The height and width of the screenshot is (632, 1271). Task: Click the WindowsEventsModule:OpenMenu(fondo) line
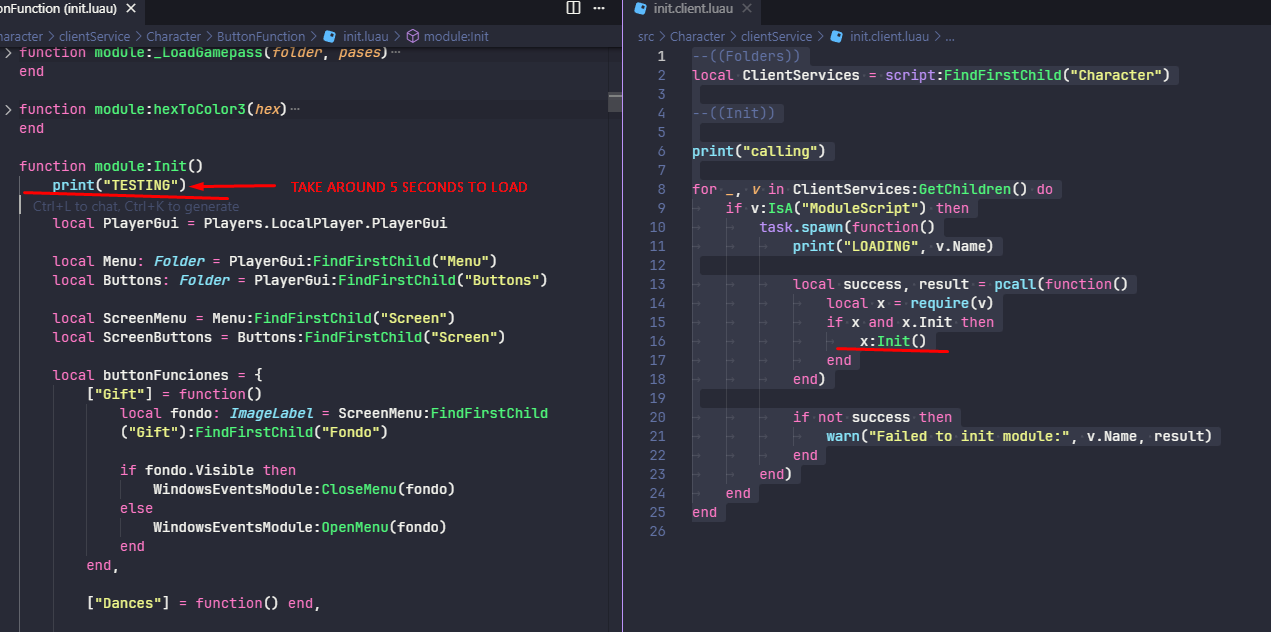tap(300, 527)
